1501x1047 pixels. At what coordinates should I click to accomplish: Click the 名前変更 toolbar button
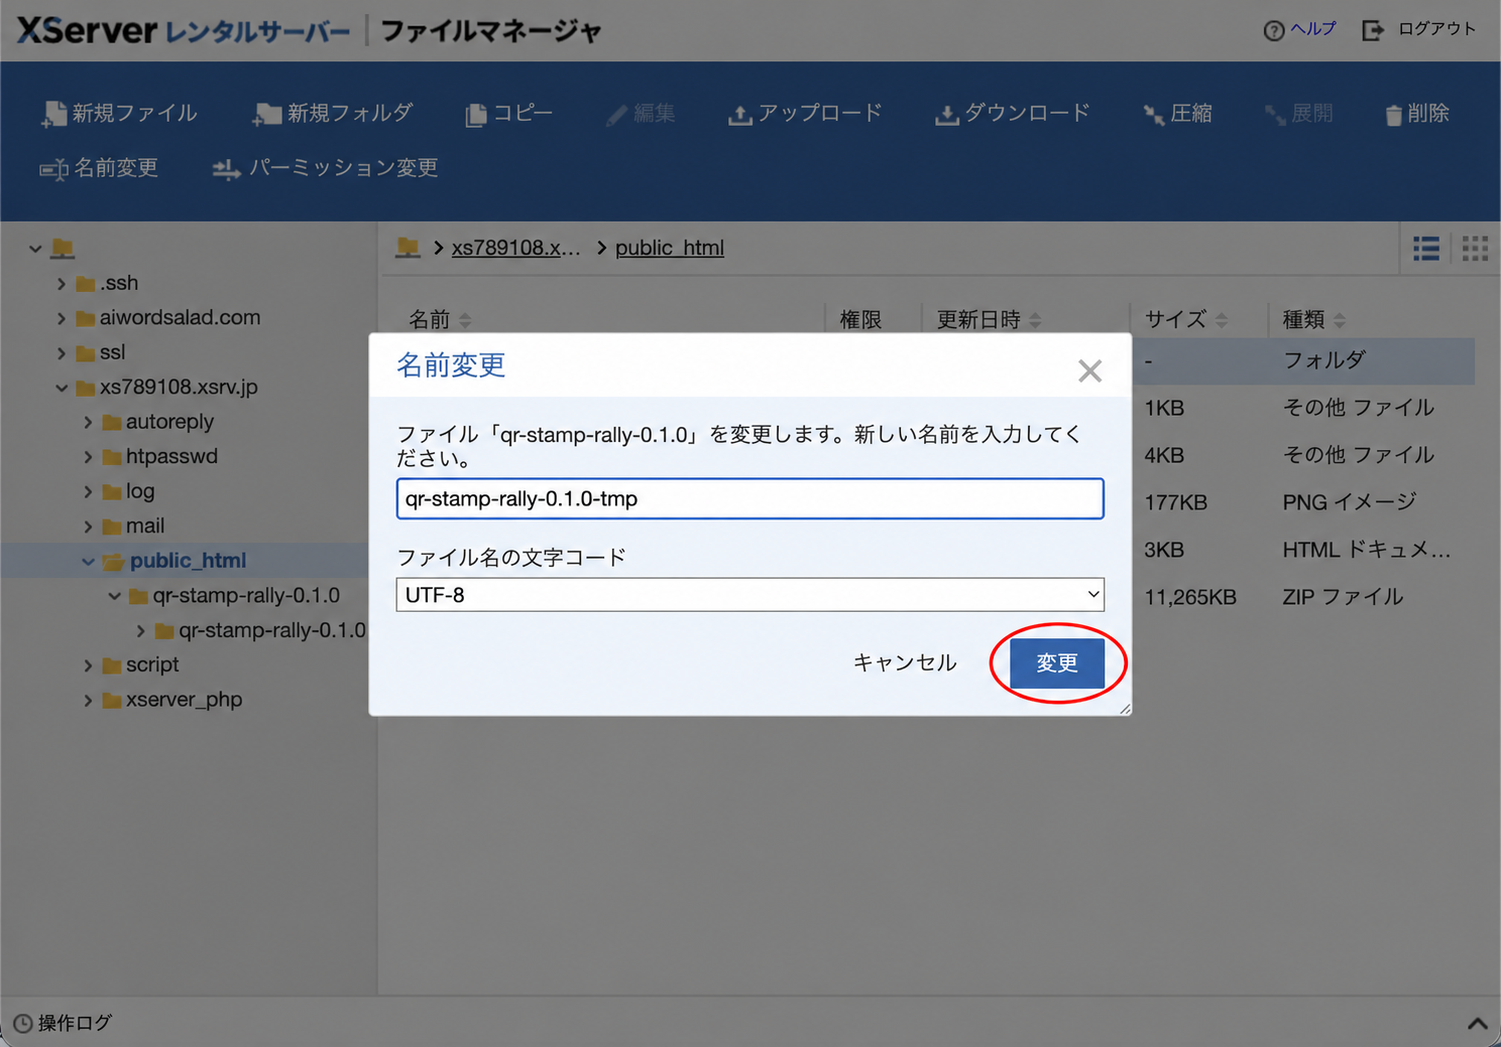coord(99,168)
